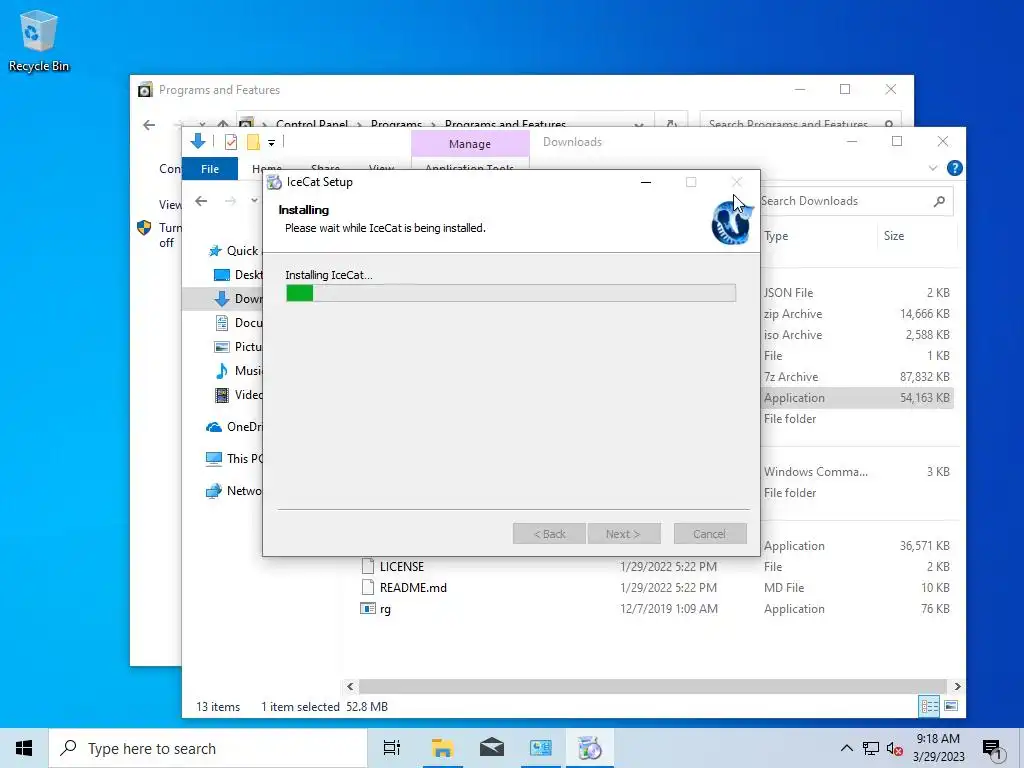Select the README.md file row

click(658, 588)
